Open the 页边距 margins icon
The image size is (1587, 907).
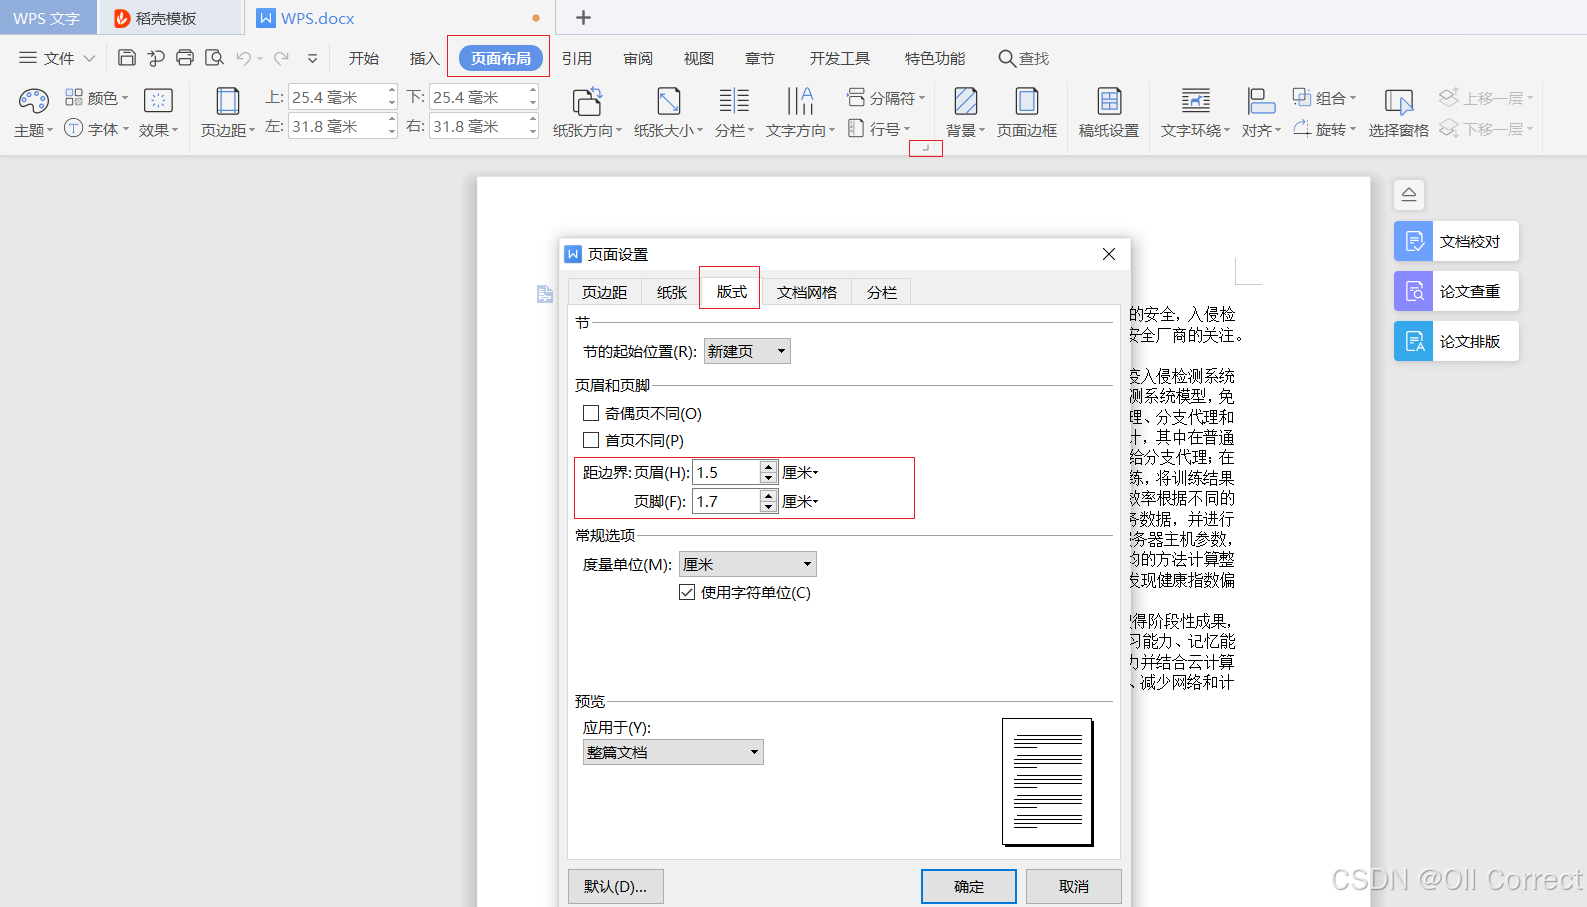point(228,112)
